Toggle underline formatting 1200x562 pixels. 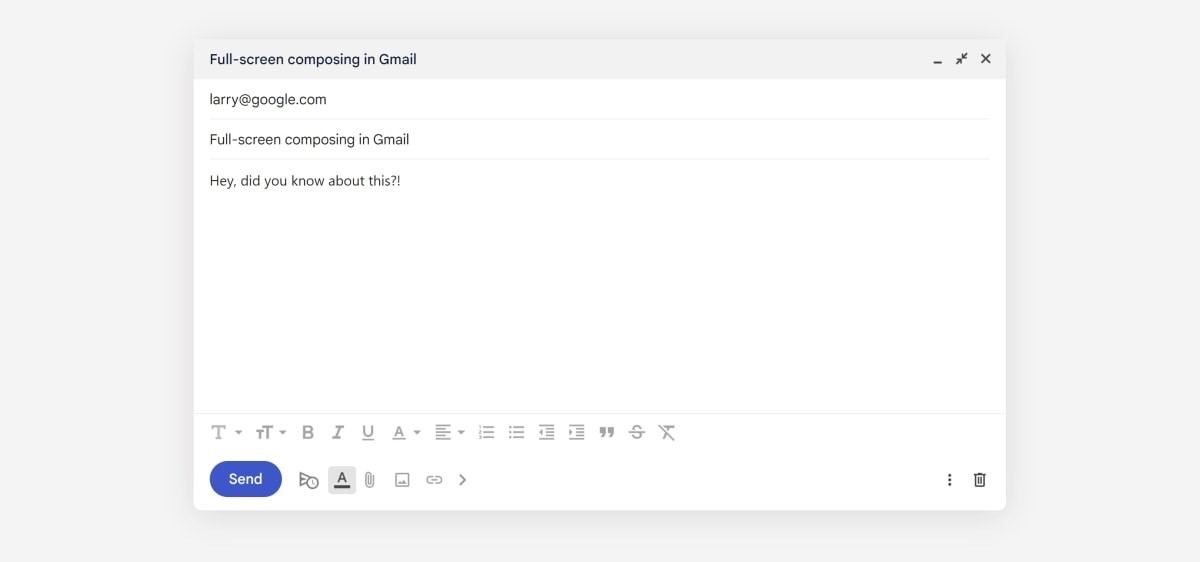(x=368, y=433)
